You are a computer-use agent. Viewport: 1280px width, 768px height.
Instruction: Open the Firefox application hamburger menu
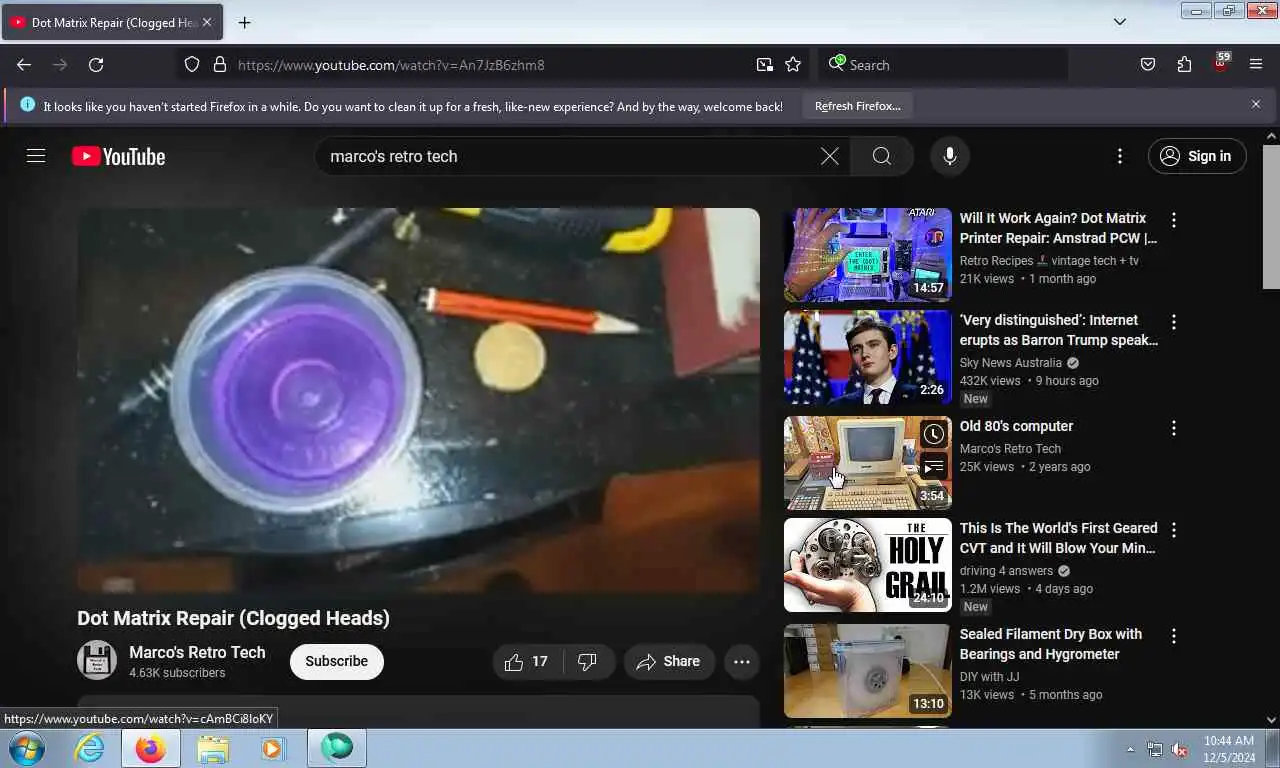tap(1256, 65)
